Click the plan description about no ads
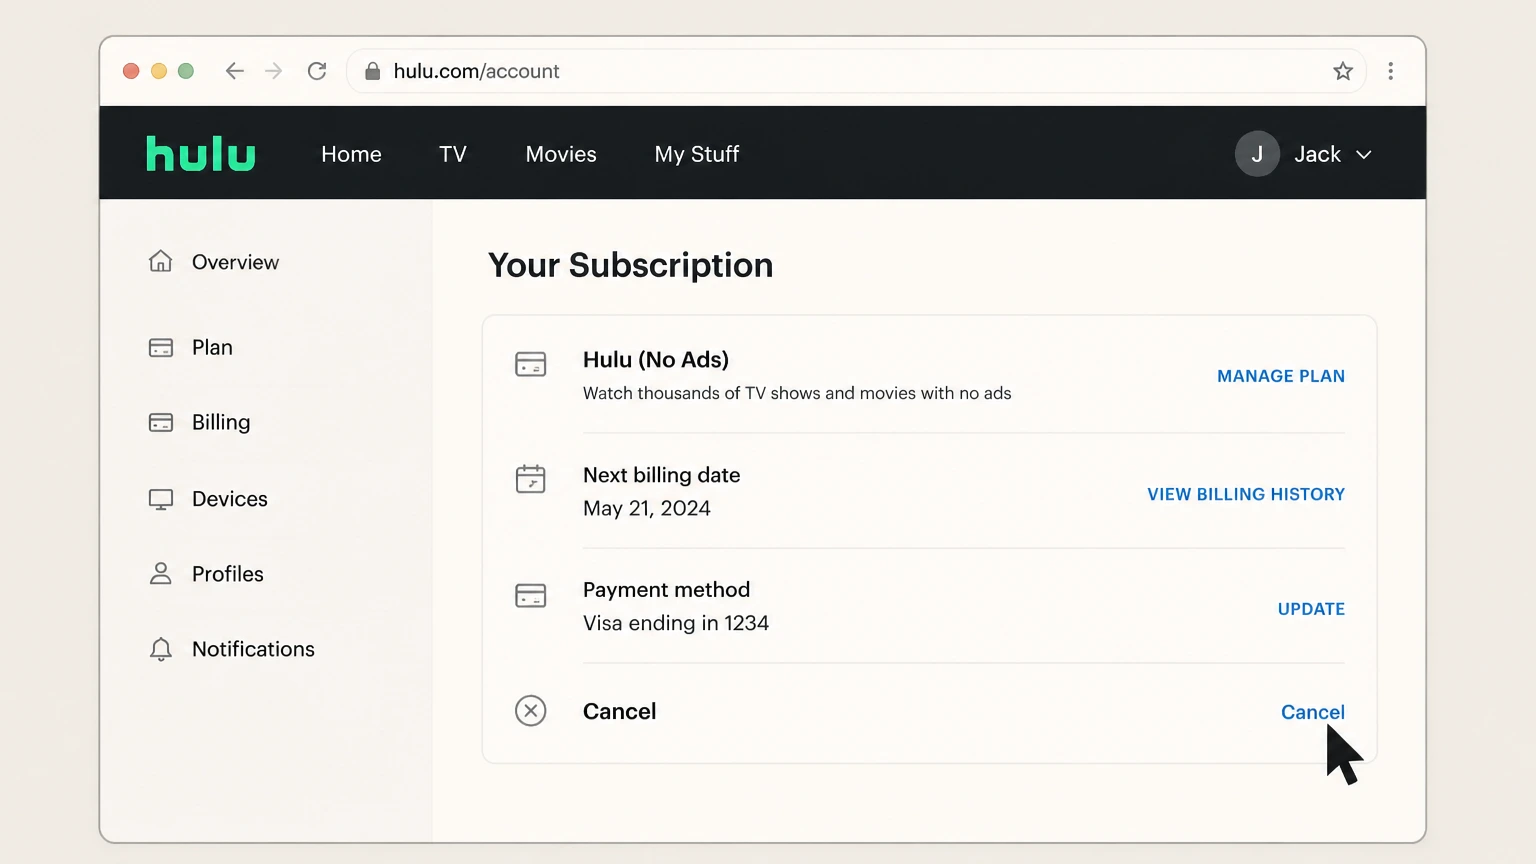Screen dimensions: 1536x864 797,393
